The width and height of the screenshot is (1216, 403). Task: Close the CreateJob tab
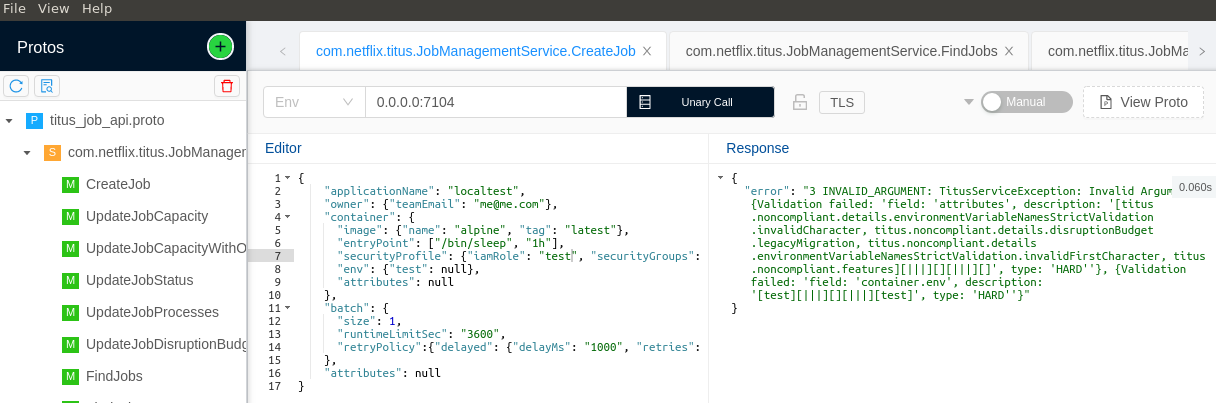647,51
